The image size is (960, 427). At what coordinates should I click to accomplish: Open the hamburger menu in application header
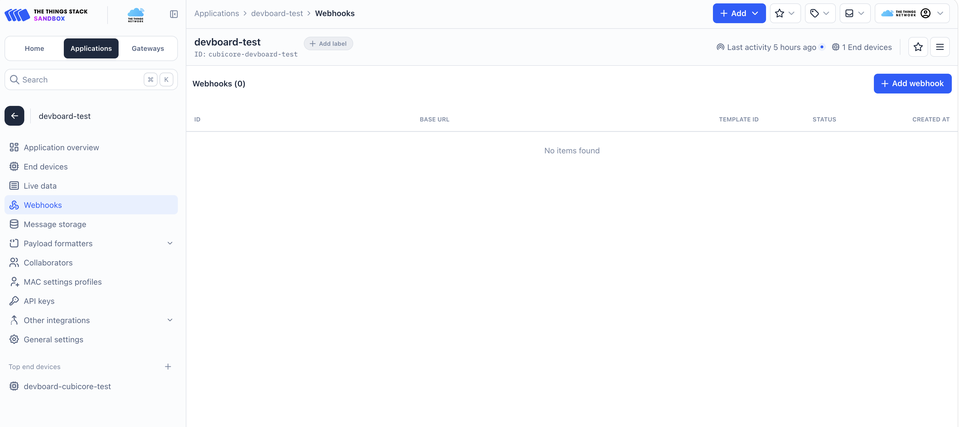940,47
